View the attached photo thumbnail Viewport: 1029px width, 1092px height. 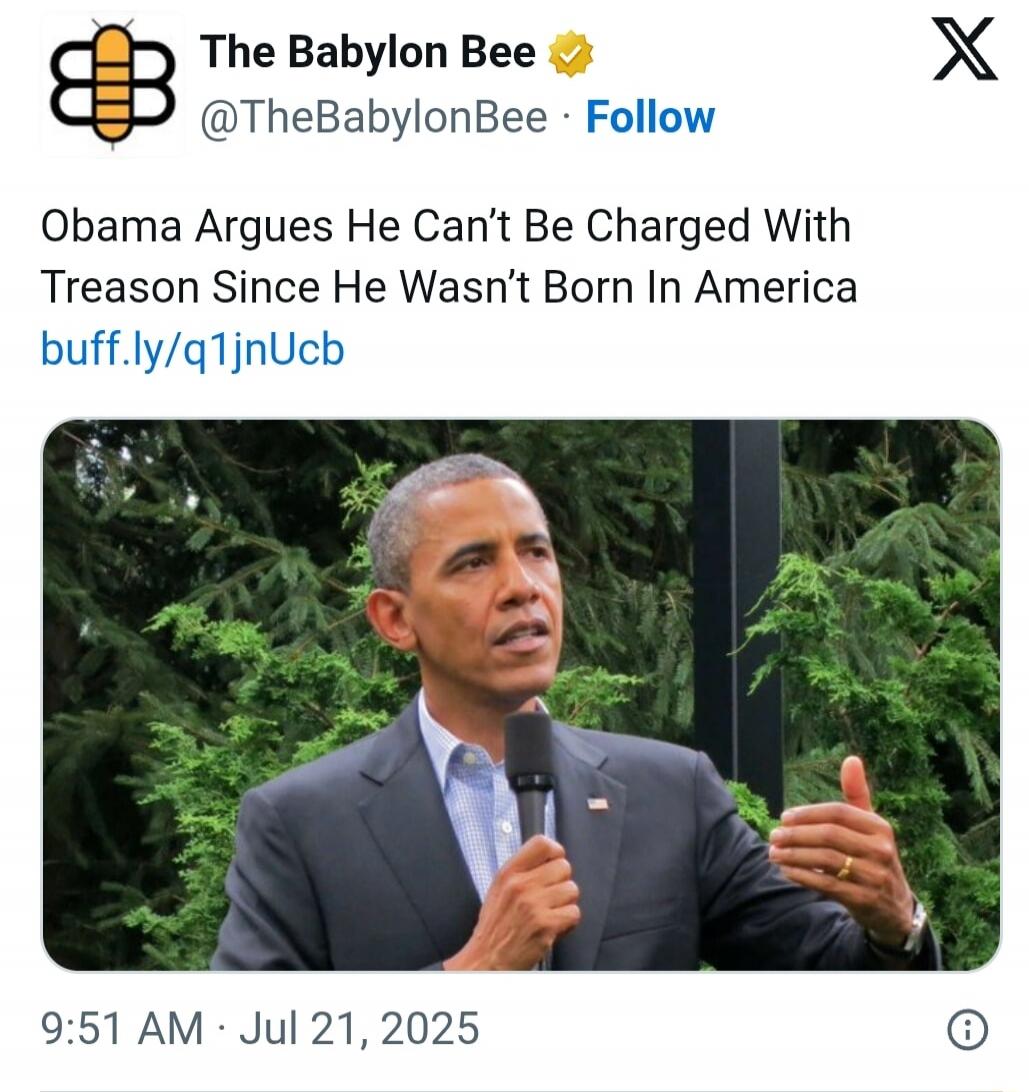(521, 694)
